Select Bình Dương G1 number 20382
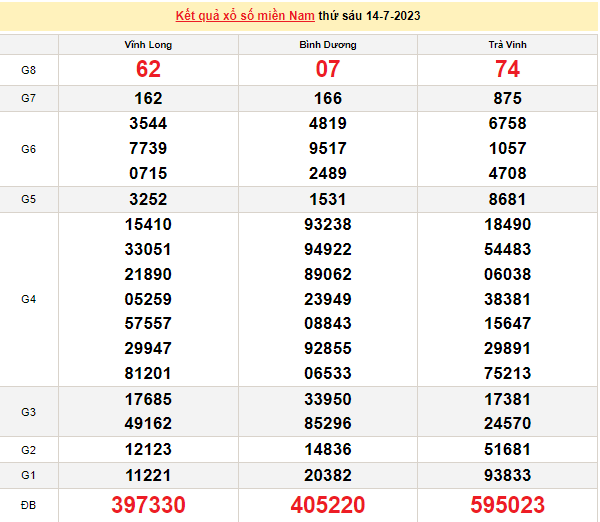Image resolution: width=600 pixels, height=522 pixels. 328,475
